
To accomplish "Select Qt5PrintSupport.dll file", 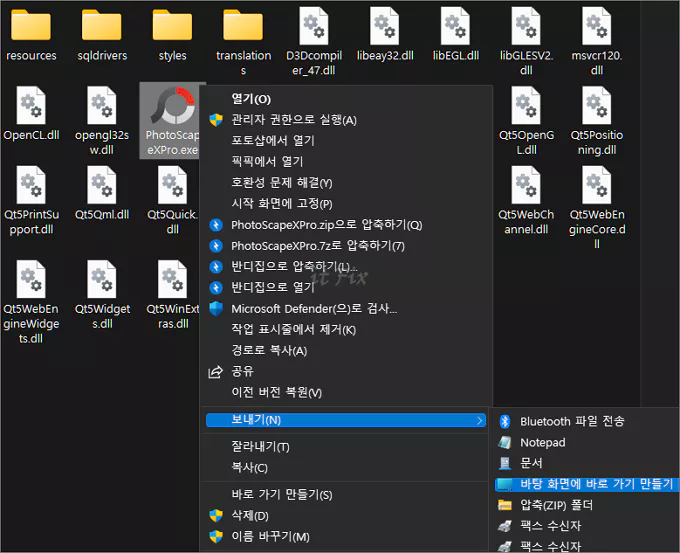I will 31,201.
